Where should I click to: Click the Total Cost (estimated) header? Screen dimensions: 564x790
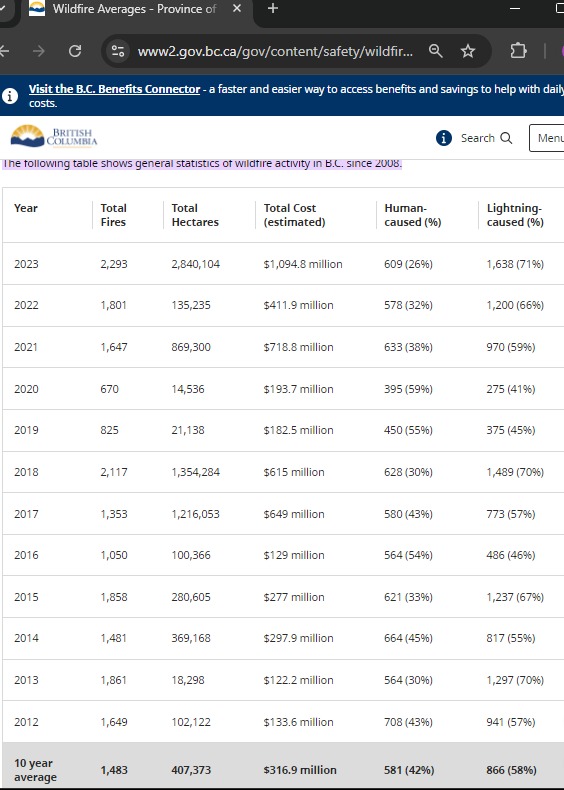tap(294, 215)
